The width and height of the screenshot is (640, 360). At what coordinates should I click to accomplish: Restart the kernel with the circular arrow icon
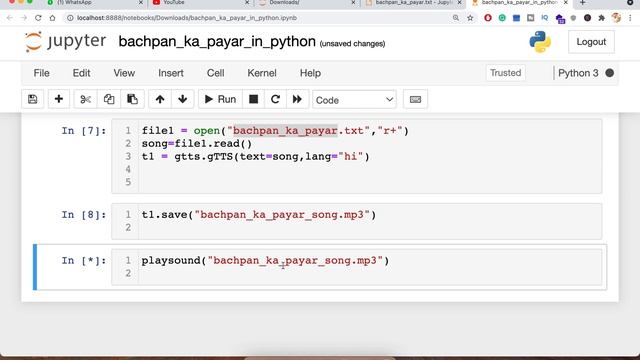click(275, 99)
